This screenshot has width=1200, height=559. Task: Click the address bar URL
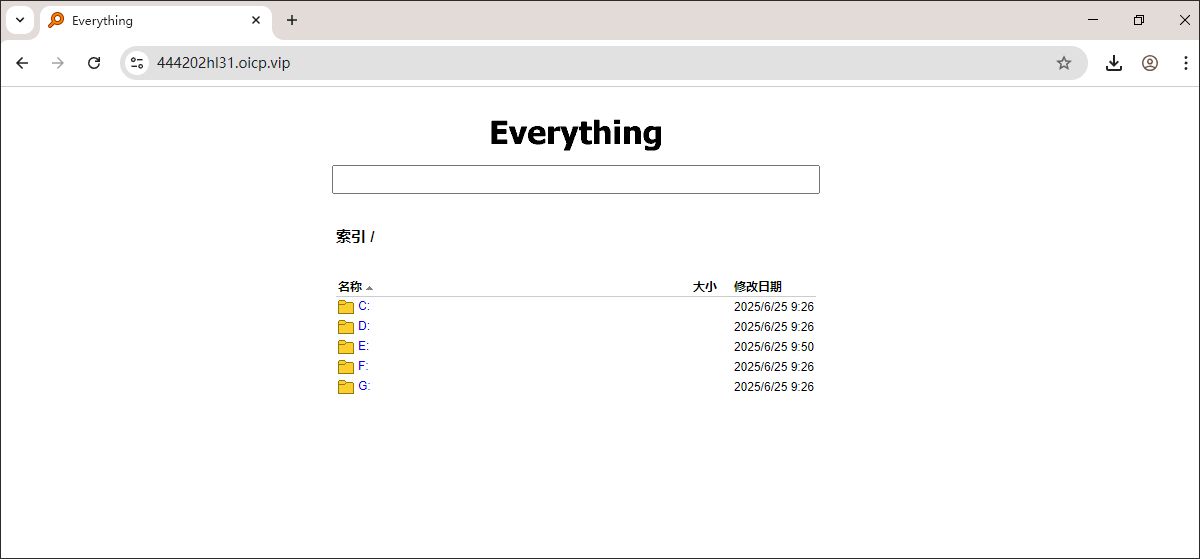coord(224,63)
